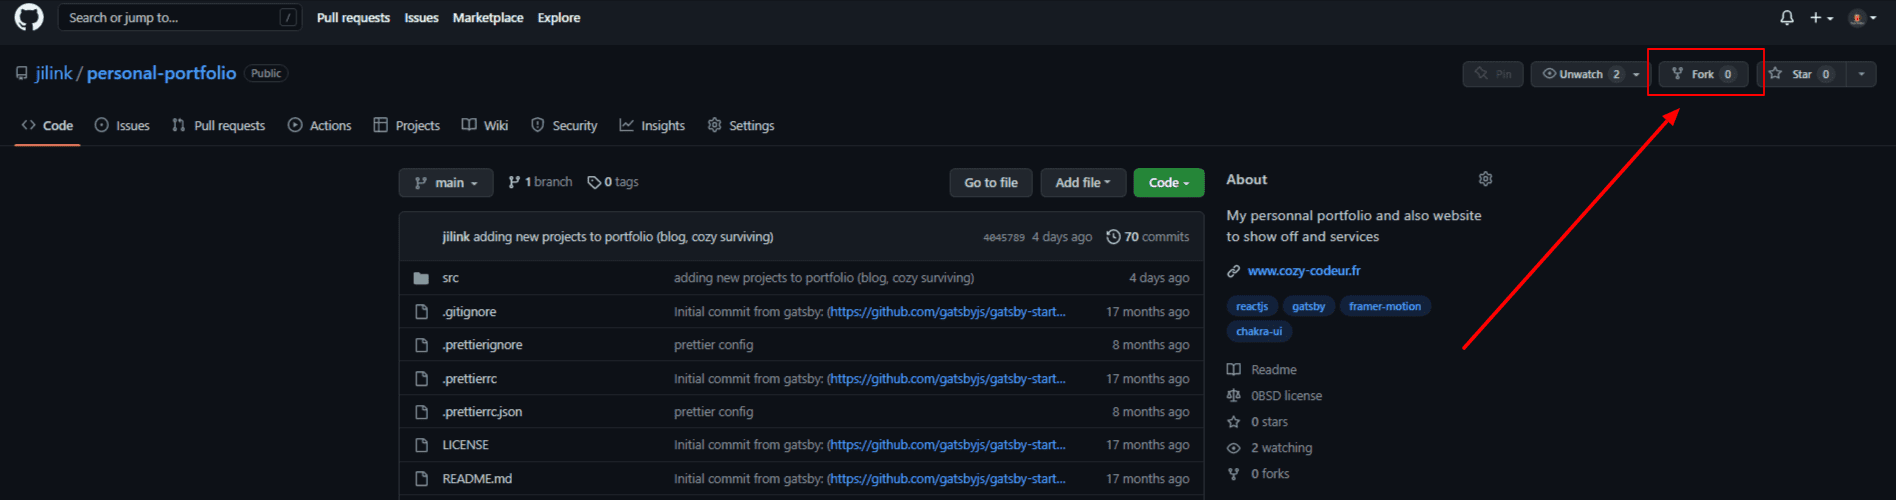Open prettier config commit for .prettierignore
This screenshot has height=500, width=1896.
click(x=714, y=345)
